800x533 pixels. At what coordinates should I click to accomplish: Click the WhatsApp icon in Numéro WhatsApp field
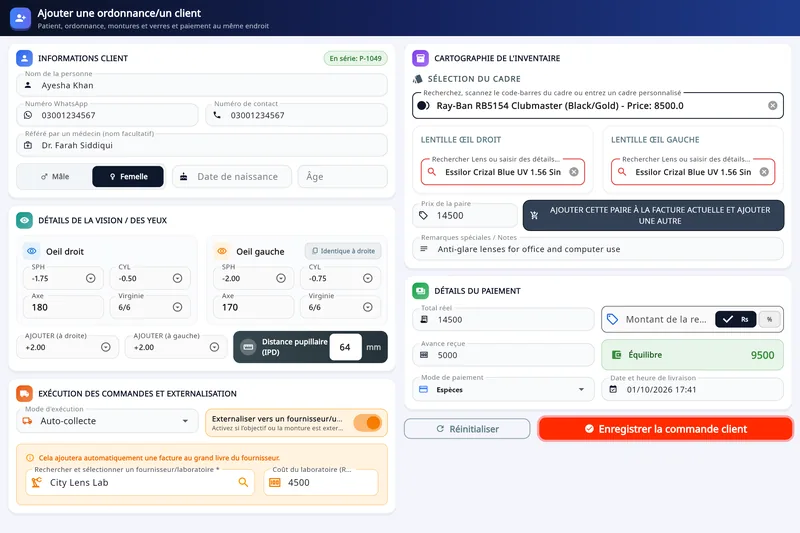(28, 115)
